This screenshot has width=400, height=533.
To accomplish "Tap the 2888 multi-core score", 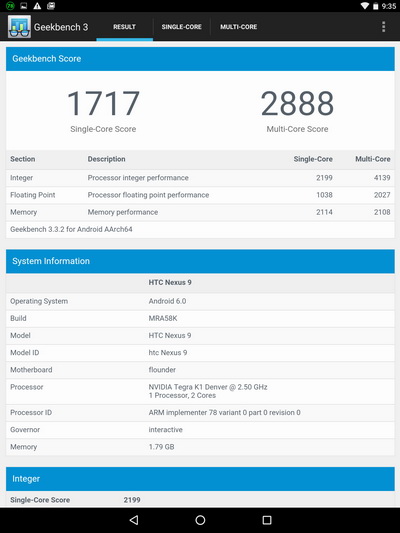I will 297,103.
